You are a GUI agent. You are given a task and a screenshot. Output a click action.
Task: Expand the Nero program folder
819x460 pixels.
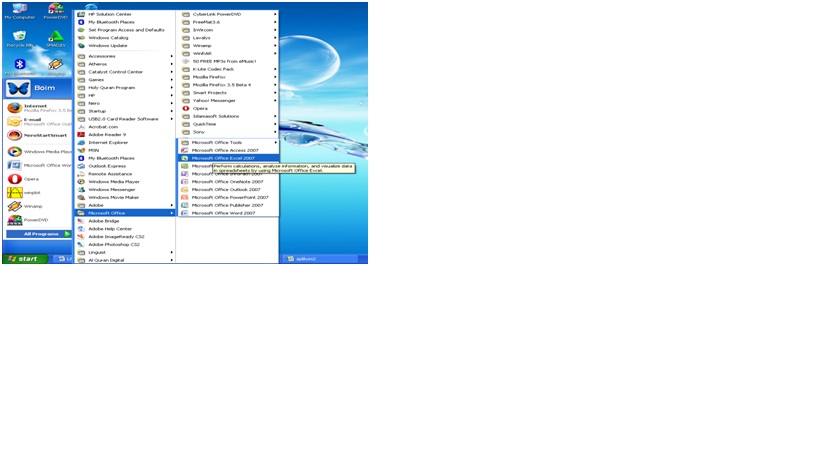pyautogui.click(x=125, y=103)
